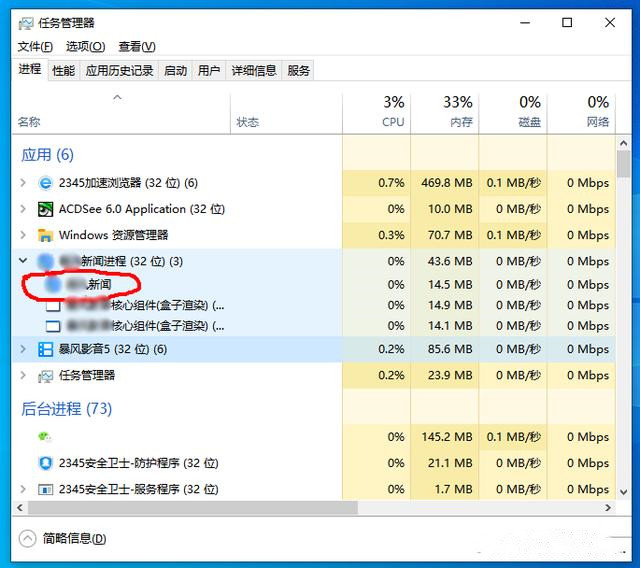Open the 查看(V) menu
Viewport: 640px width, 568px height.
point(137,47)
